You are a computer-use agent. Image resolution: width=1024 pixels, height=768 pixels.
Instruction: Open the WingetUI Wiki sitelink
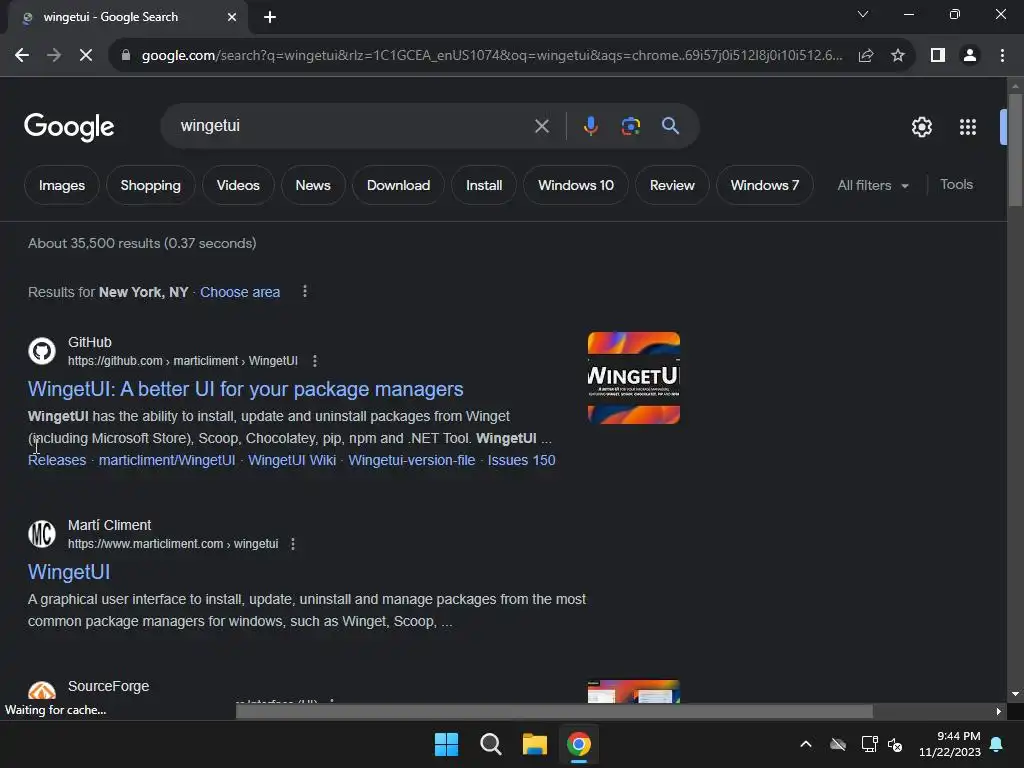[x=292, y=460]
